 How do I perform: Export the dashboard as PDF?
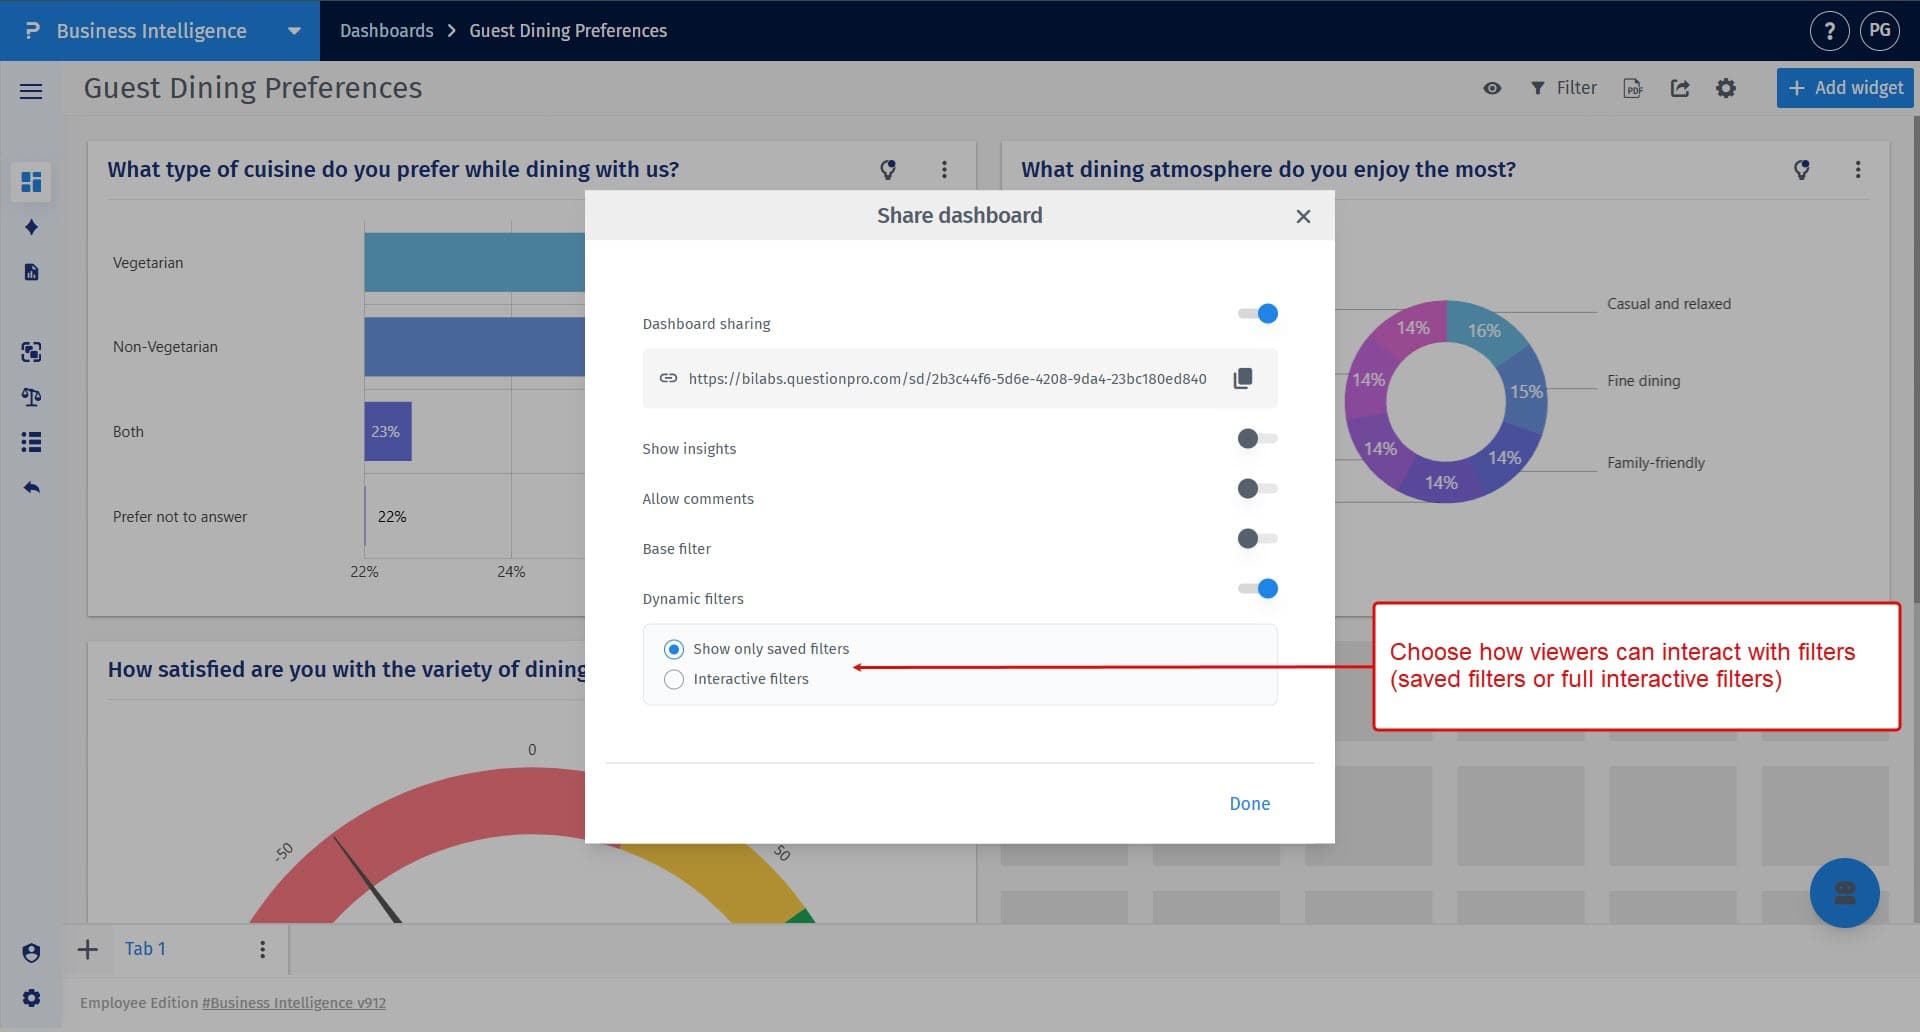pos(1633,88)
